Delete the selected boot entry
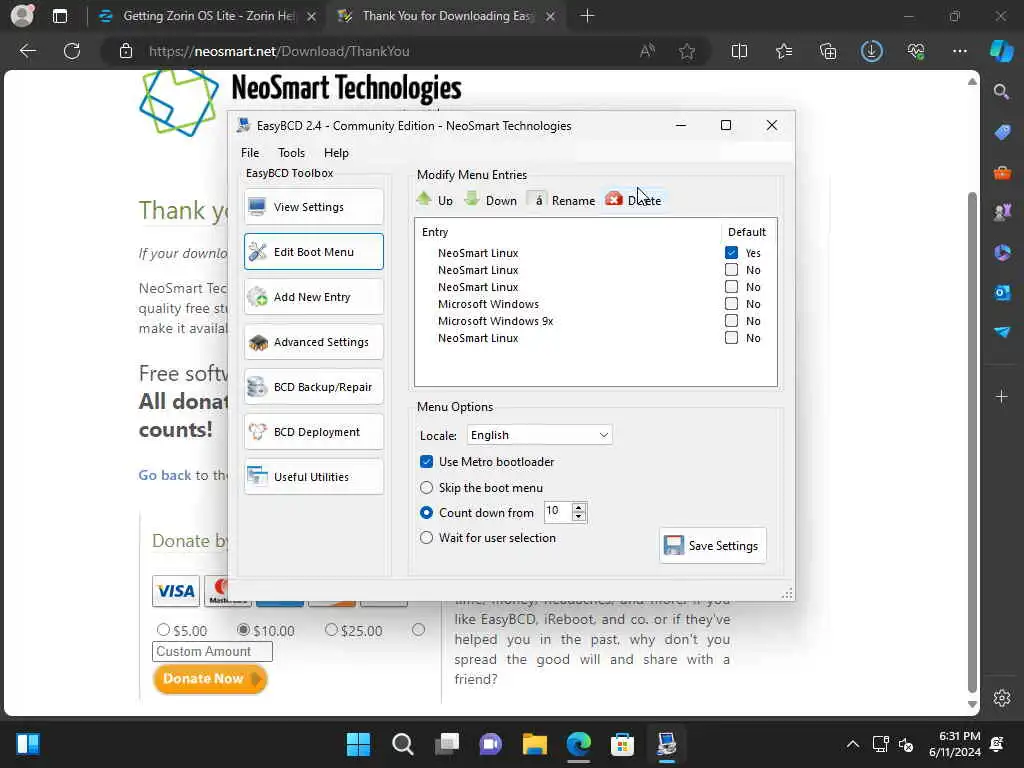Screen dimensions: 1024x768 633,200
